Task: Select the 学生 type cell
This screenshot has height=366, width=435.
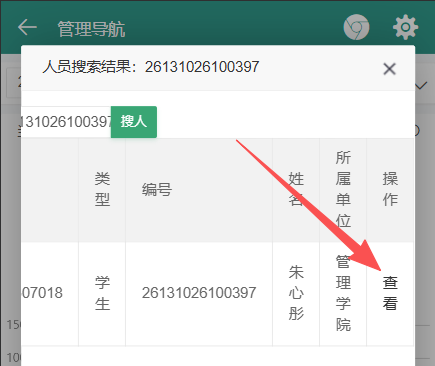Action: point(102,294)
